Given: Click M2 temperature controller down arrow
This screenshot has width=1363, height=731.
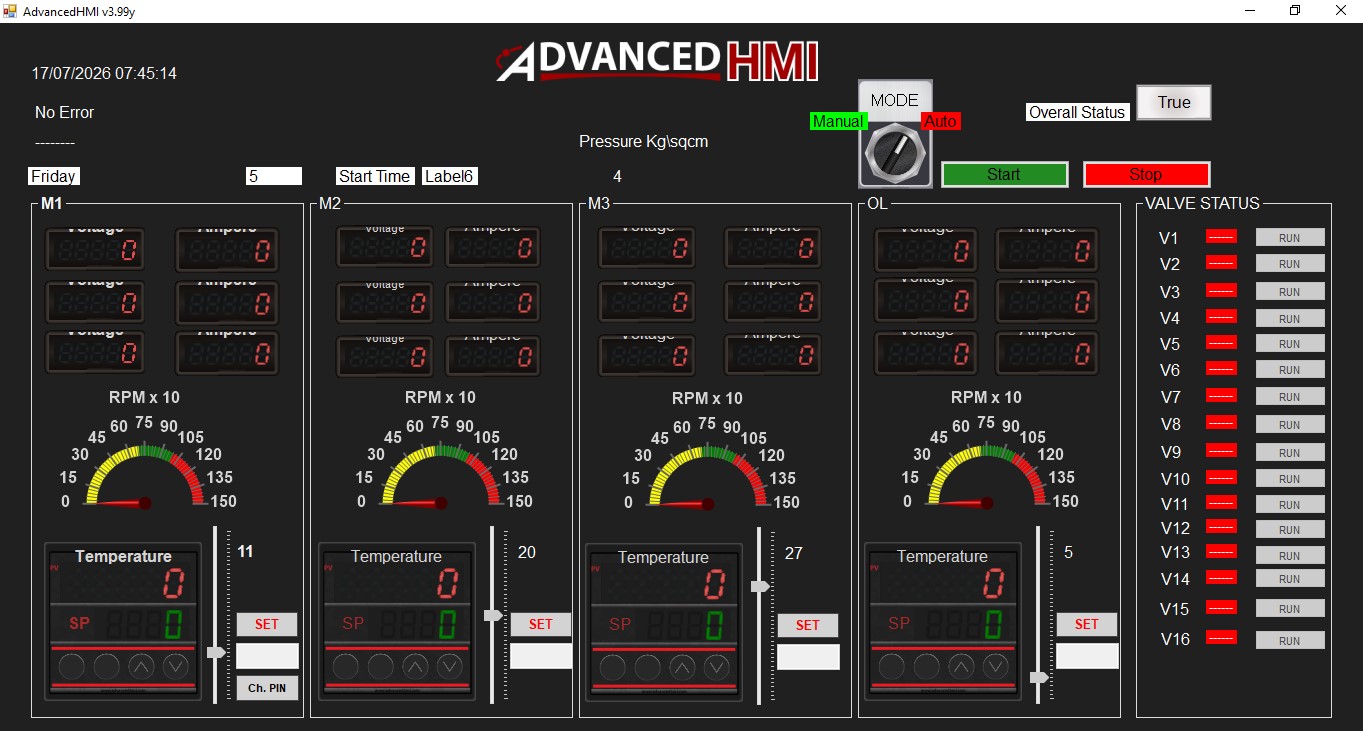Looking at the screenshot, I should tap(450, 666).
